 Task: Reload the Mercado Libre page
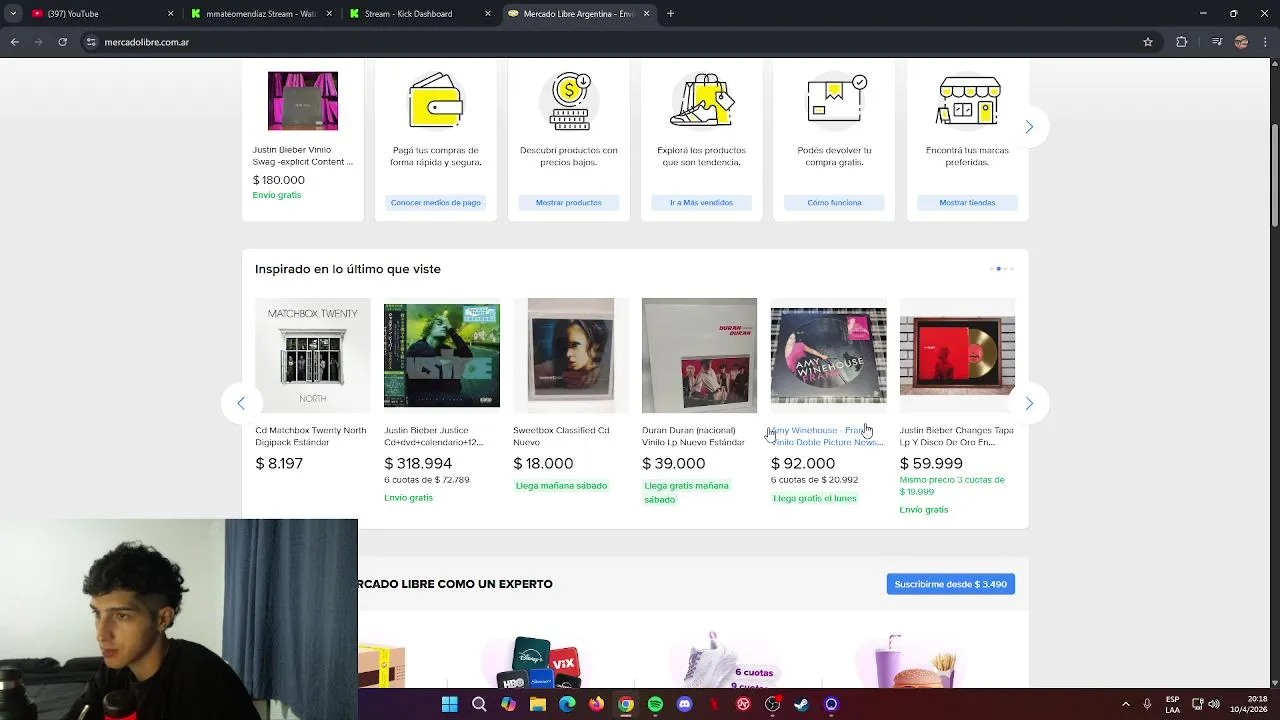pos(62,42)
